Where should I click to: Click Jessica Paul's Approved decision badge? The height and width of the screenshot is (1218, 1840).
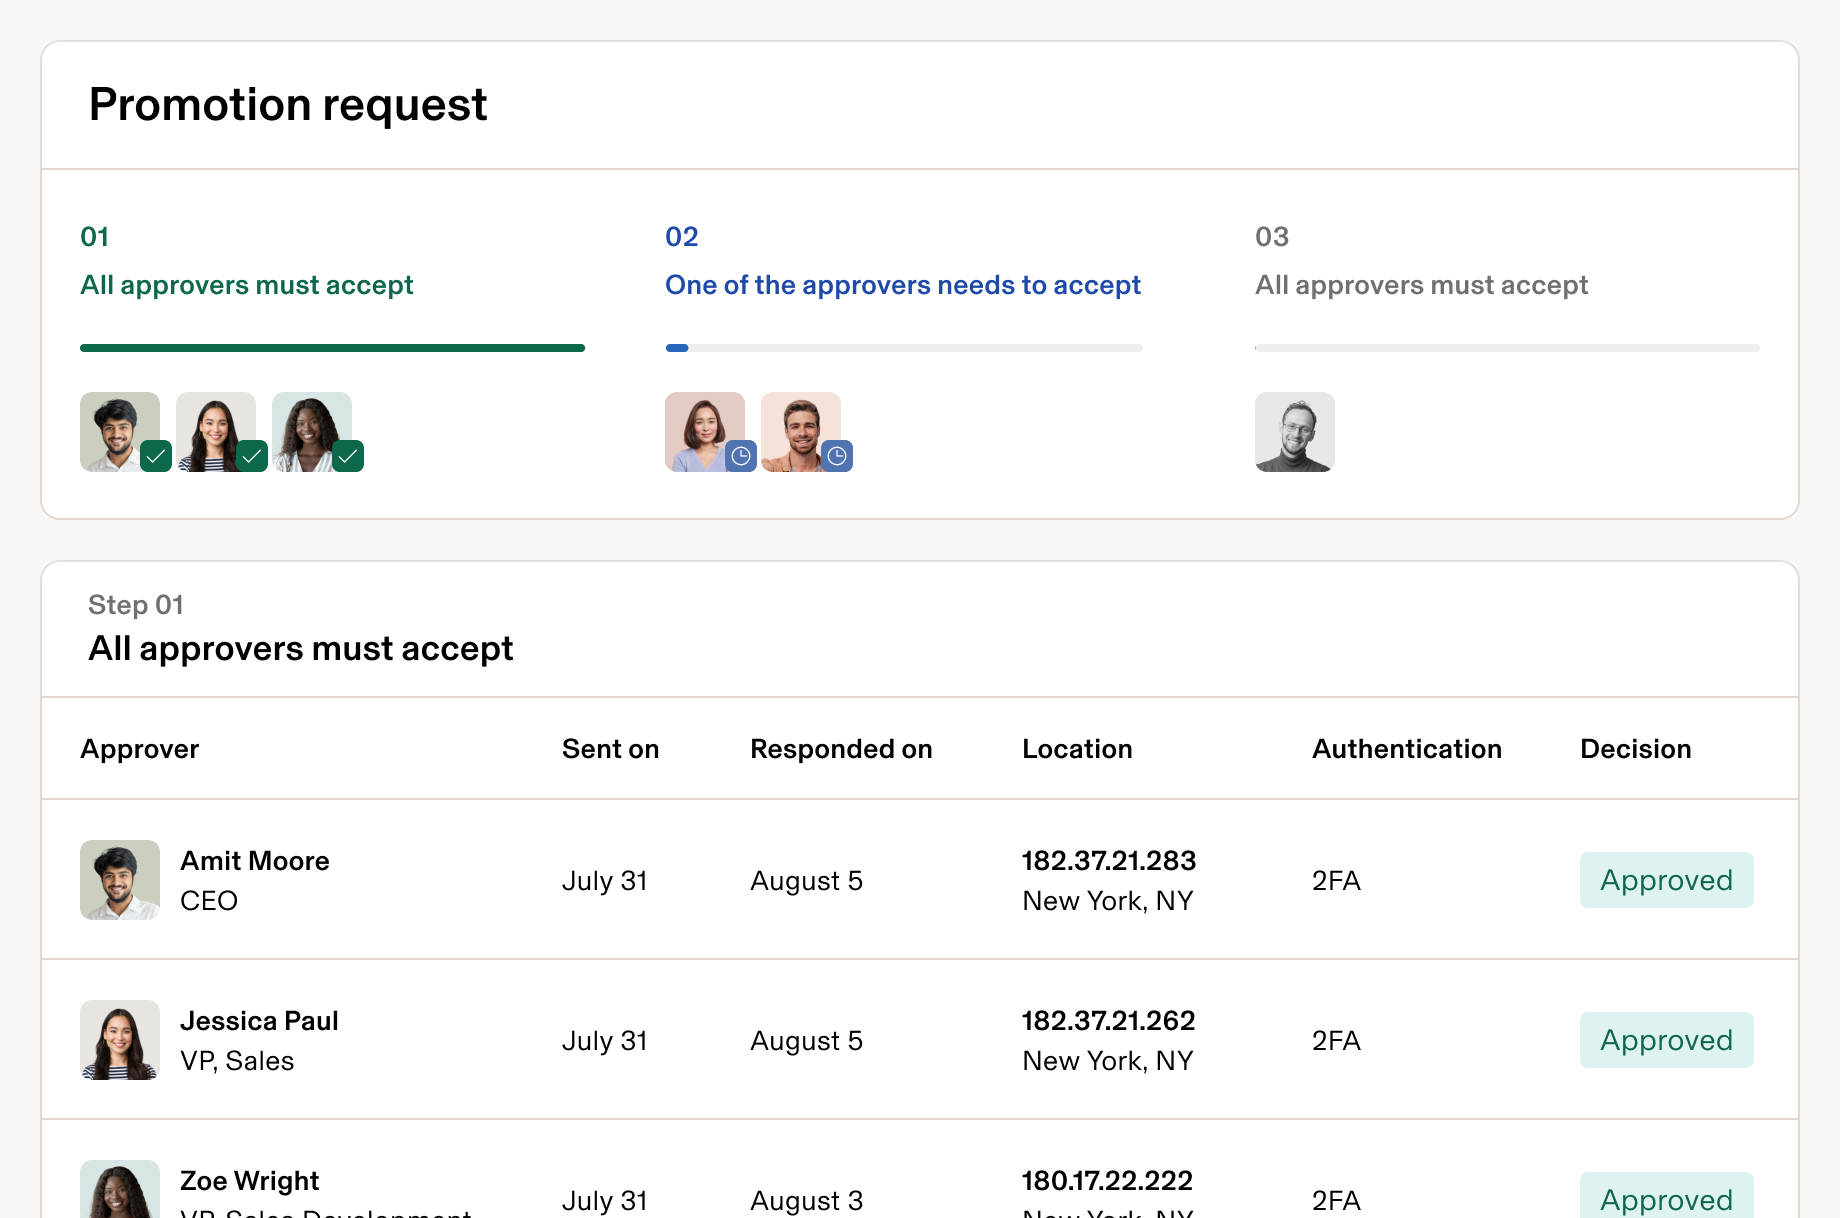pos(1666,1040)
